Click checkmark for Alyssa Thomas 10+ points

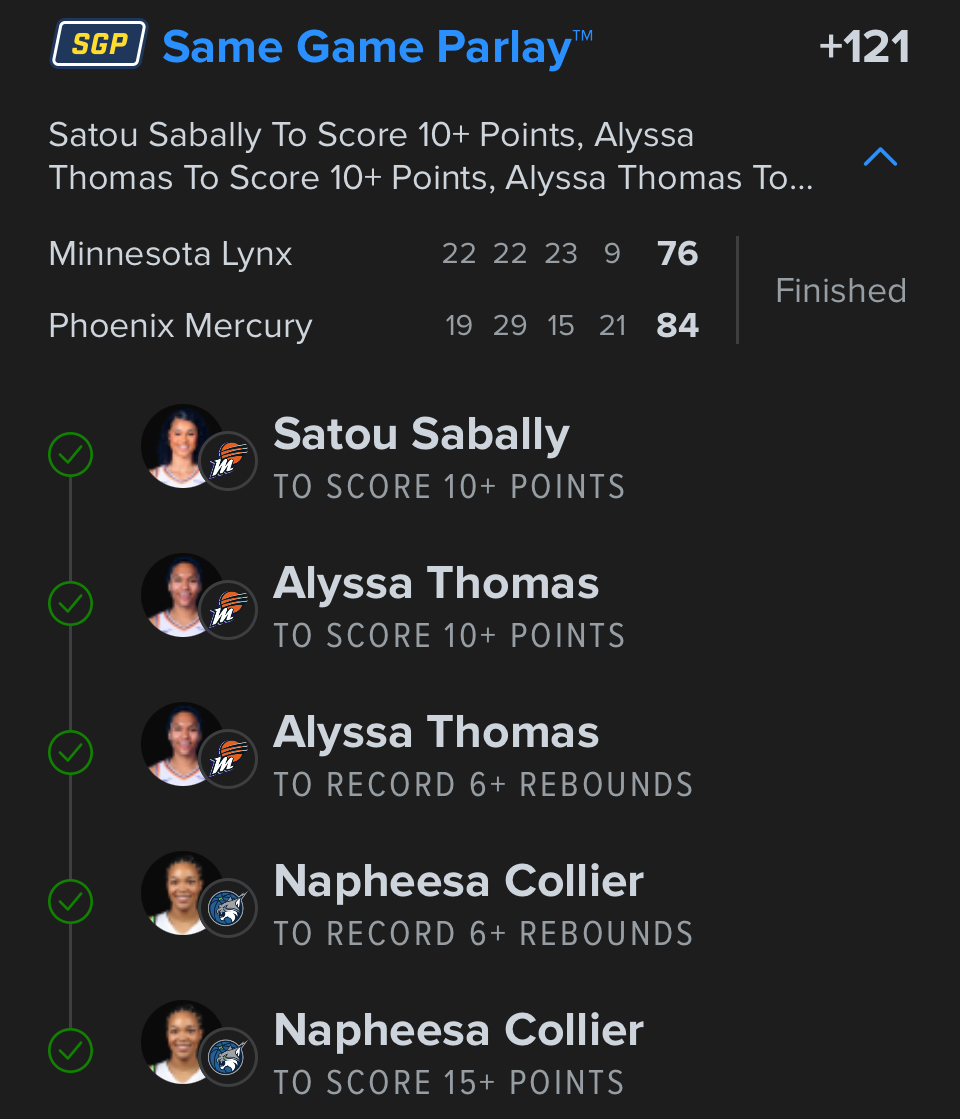[70, 604]
